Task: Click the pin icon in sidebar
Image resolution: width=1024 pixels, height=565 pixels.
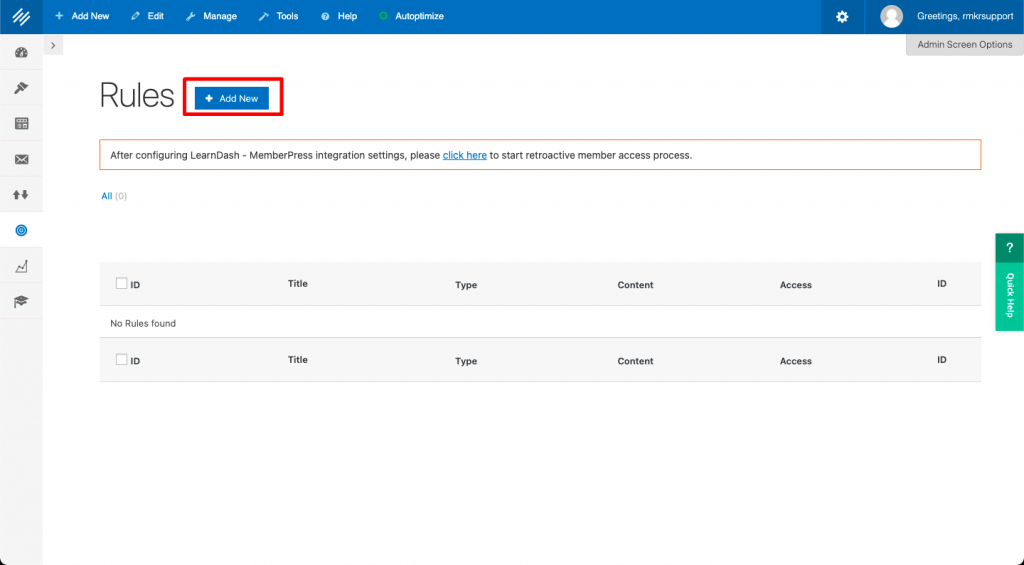Action: (x=21, y=88)
